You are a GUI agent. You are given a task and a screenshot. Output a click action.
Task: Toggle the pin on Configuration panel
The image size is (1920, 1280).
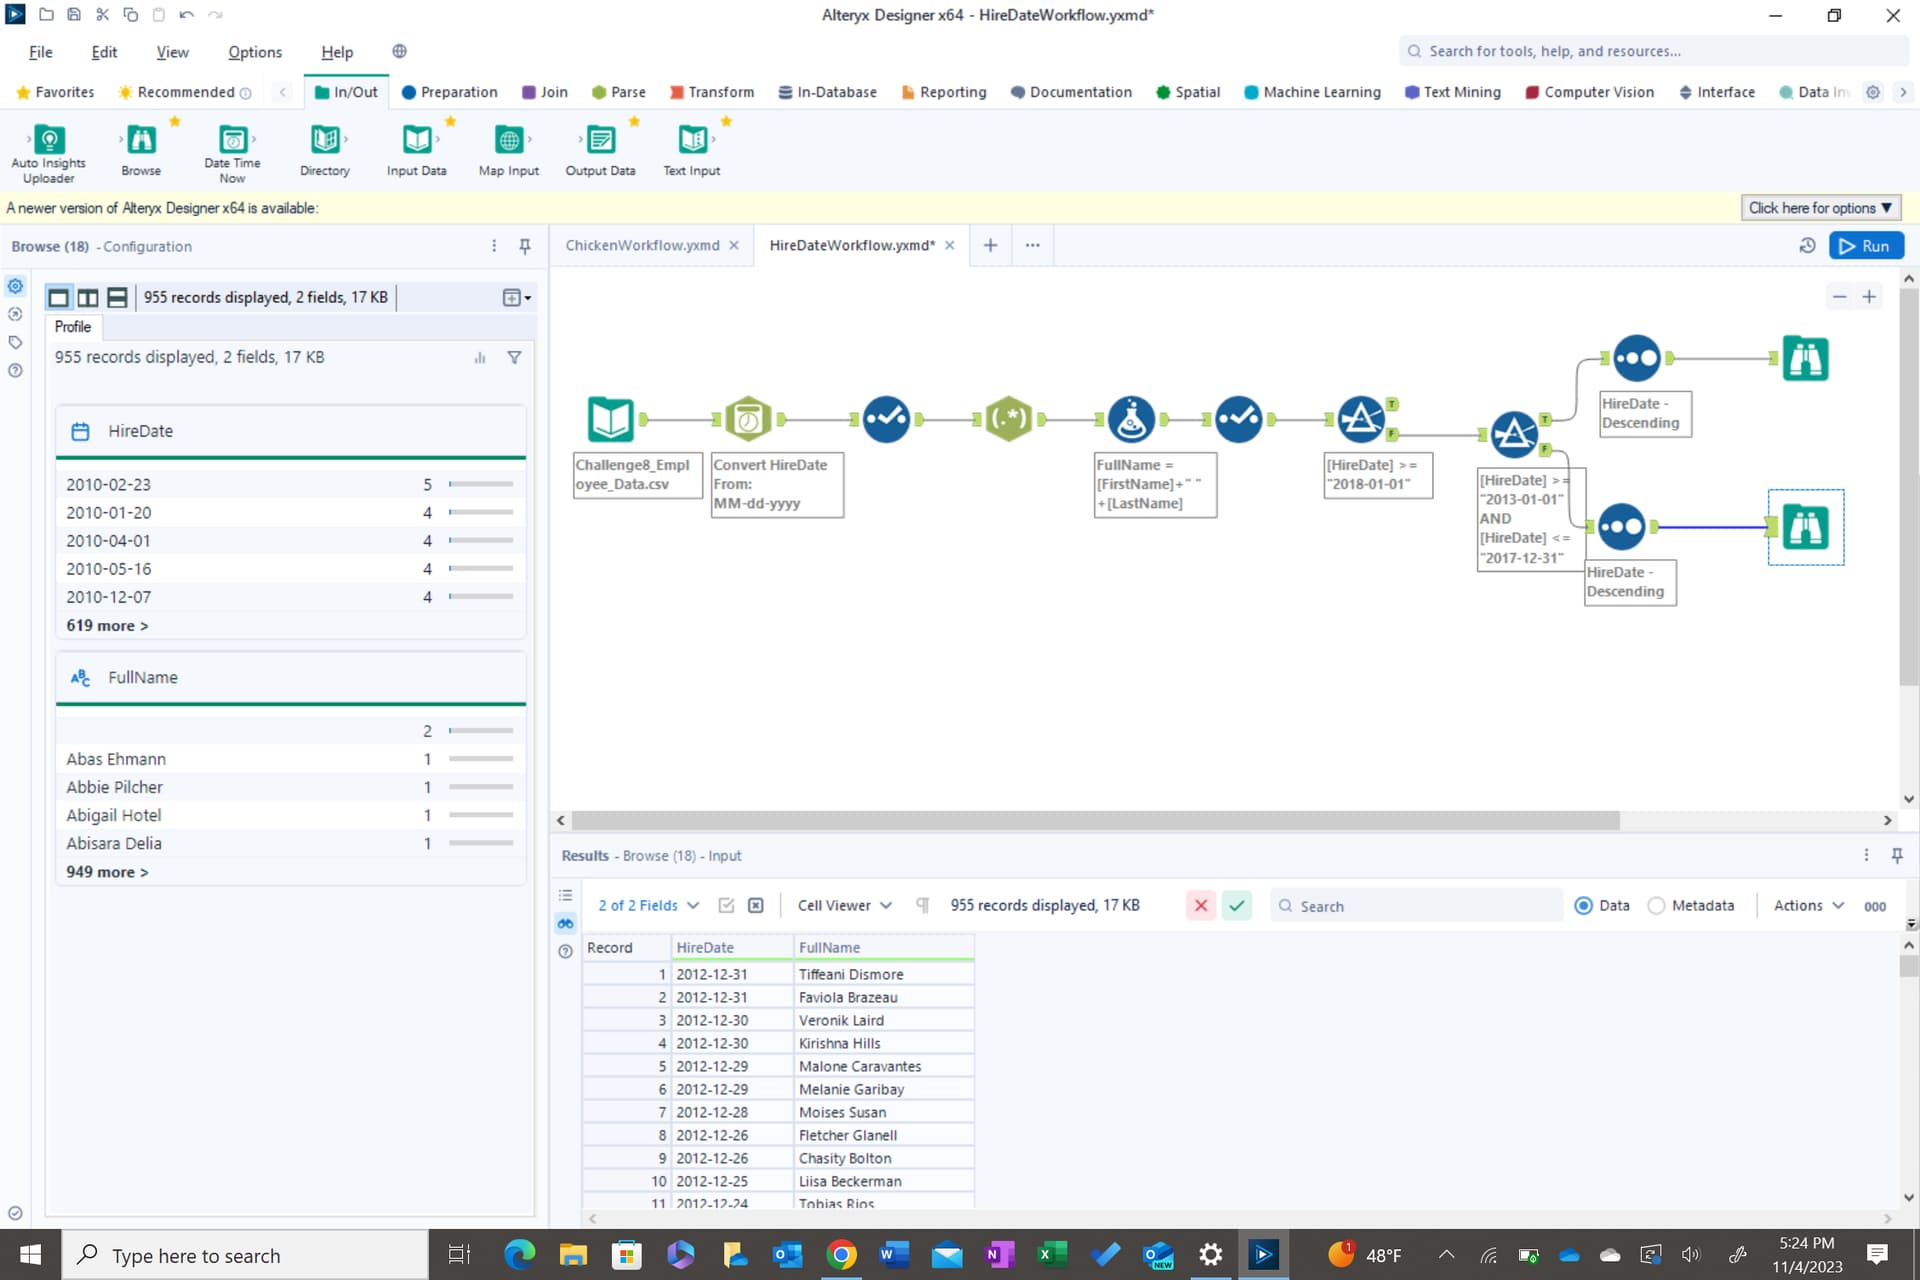(x=525, y=246)
